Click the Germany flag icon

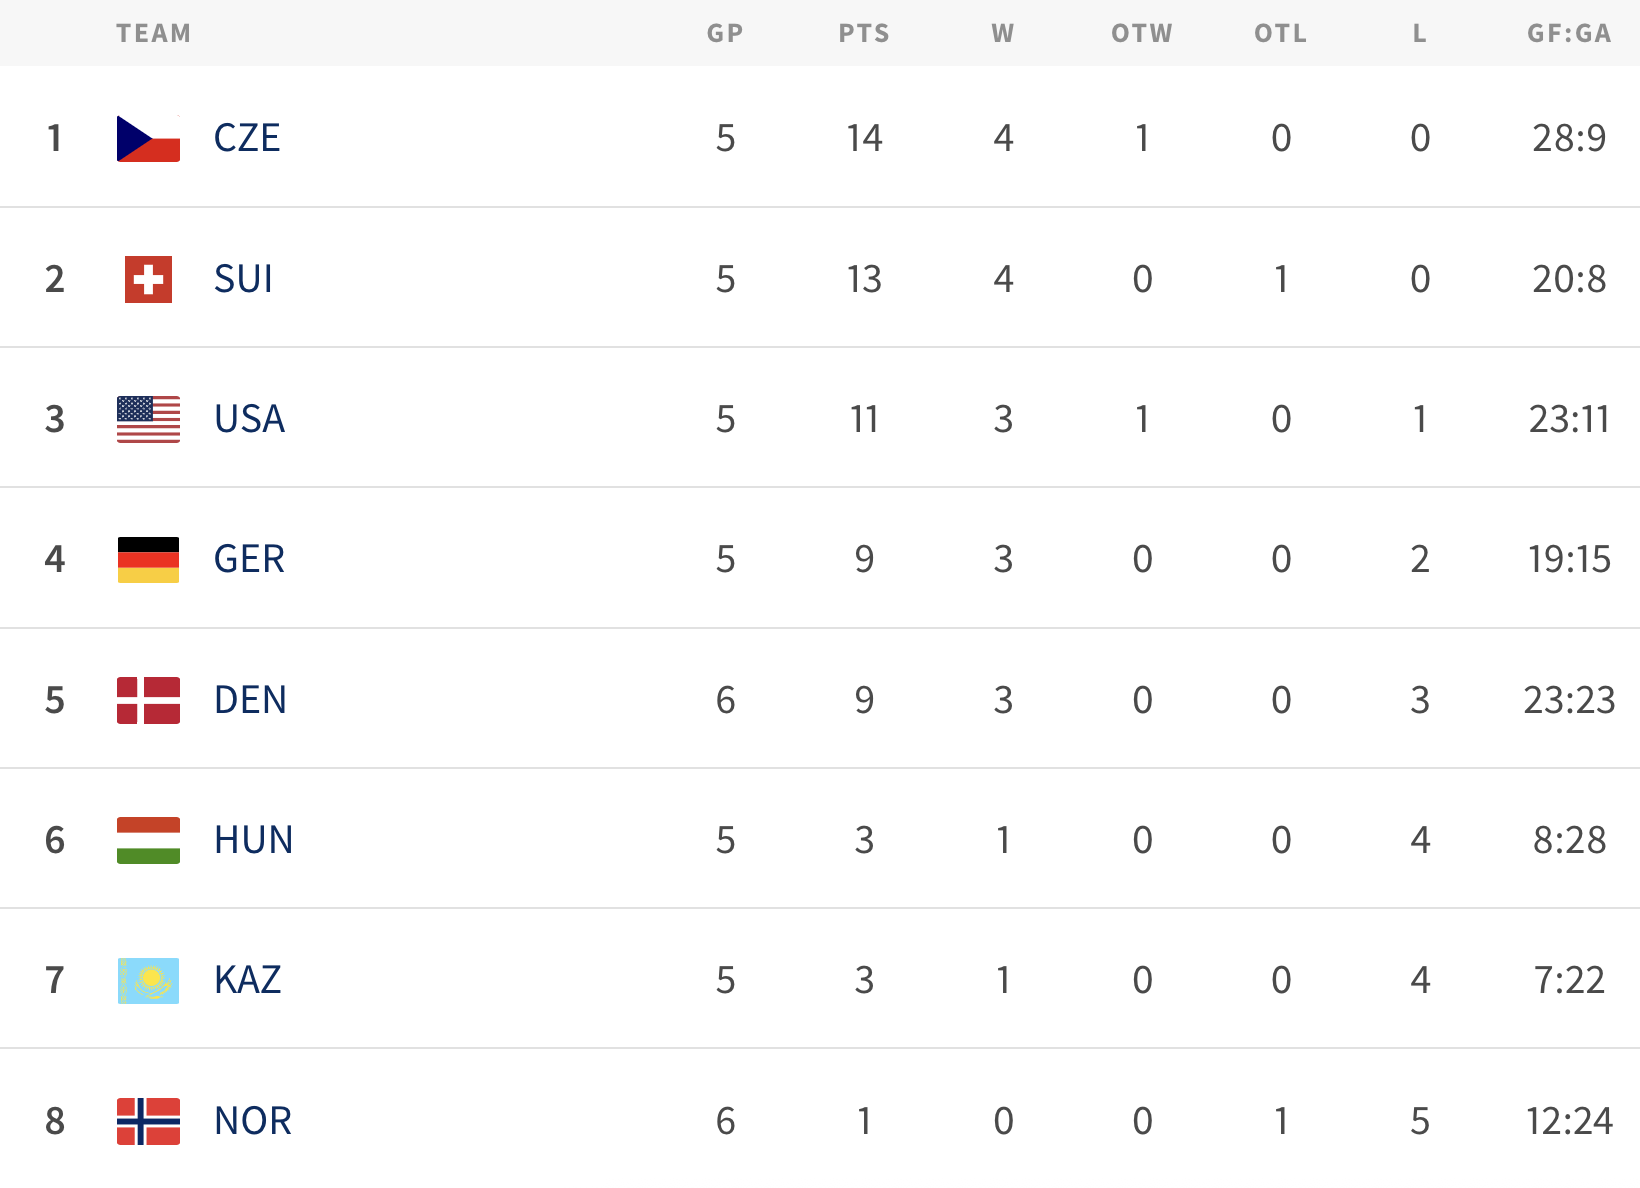(148, 559)
